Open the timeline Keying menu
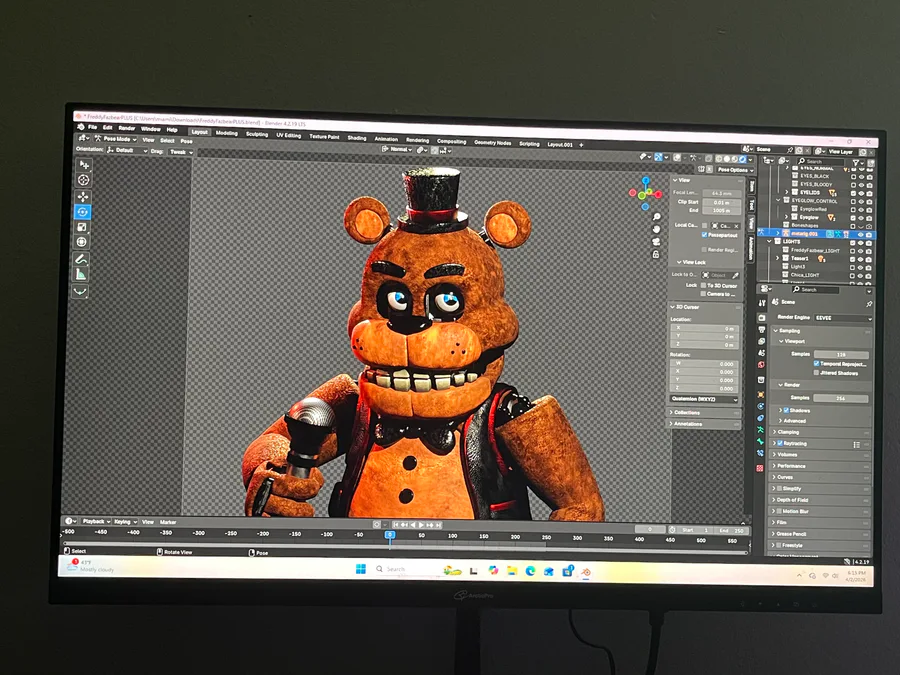This screenshot has width=900, height=675. click(x=125, y=522)
